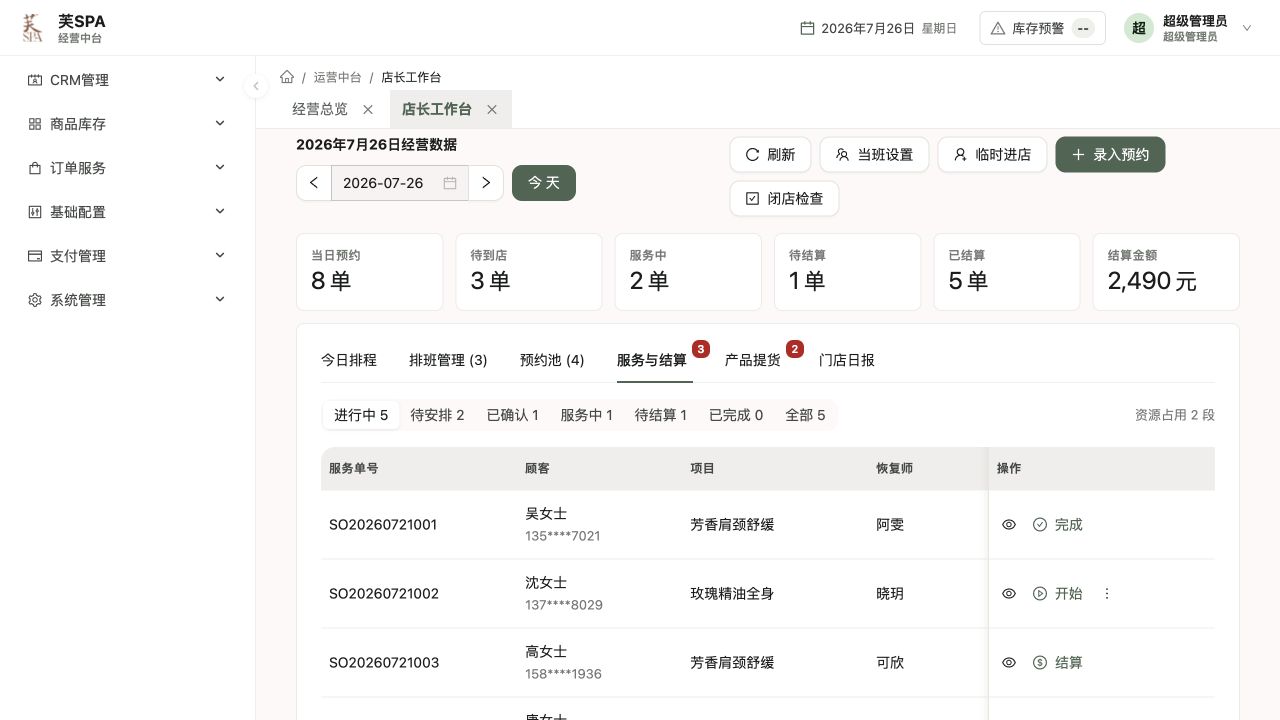This screenshot has width=1280, height=720.
Task: Click the 支付管理 card icon
Action: pyautogui.click(x=35, y=256)
